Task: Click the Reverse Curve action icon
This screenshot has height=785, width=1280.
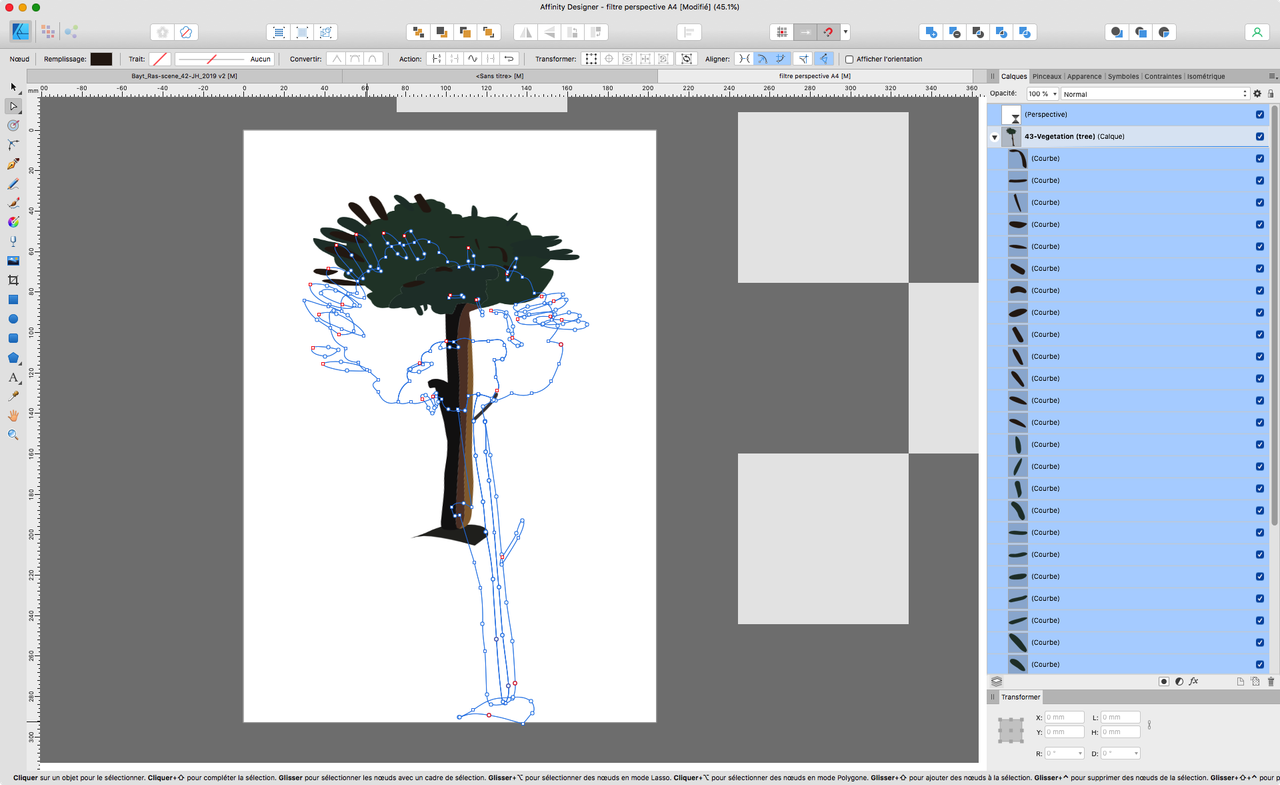Action: click(x=509, y=59)
